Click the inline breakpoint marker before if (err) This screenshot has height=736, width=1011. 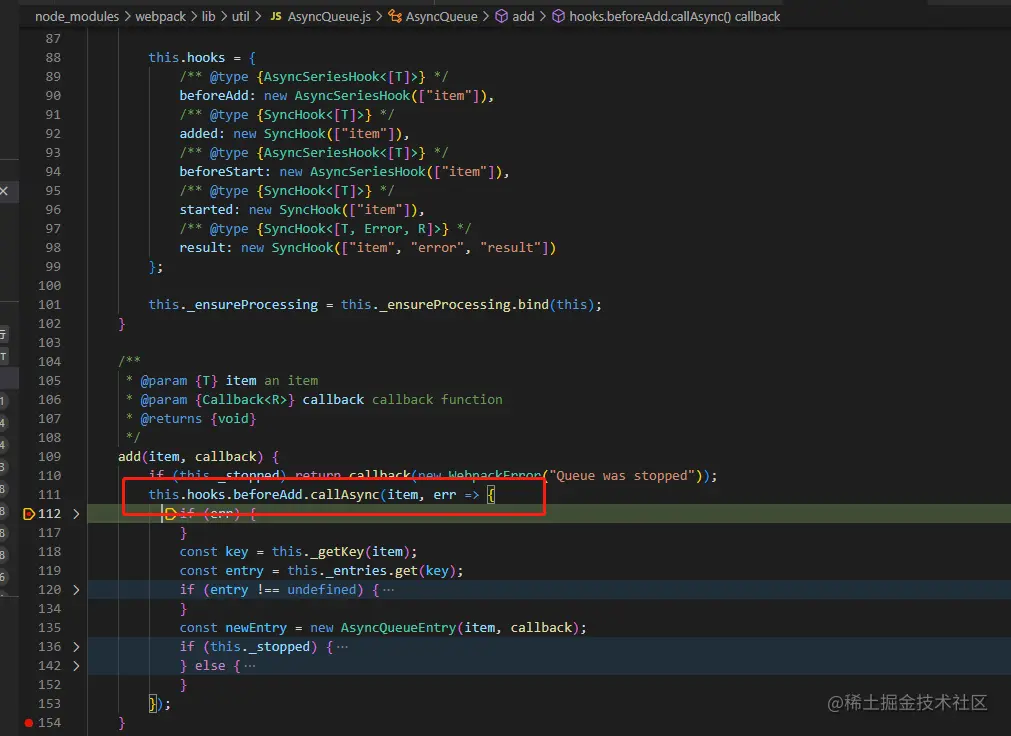[x=171, y=513]
